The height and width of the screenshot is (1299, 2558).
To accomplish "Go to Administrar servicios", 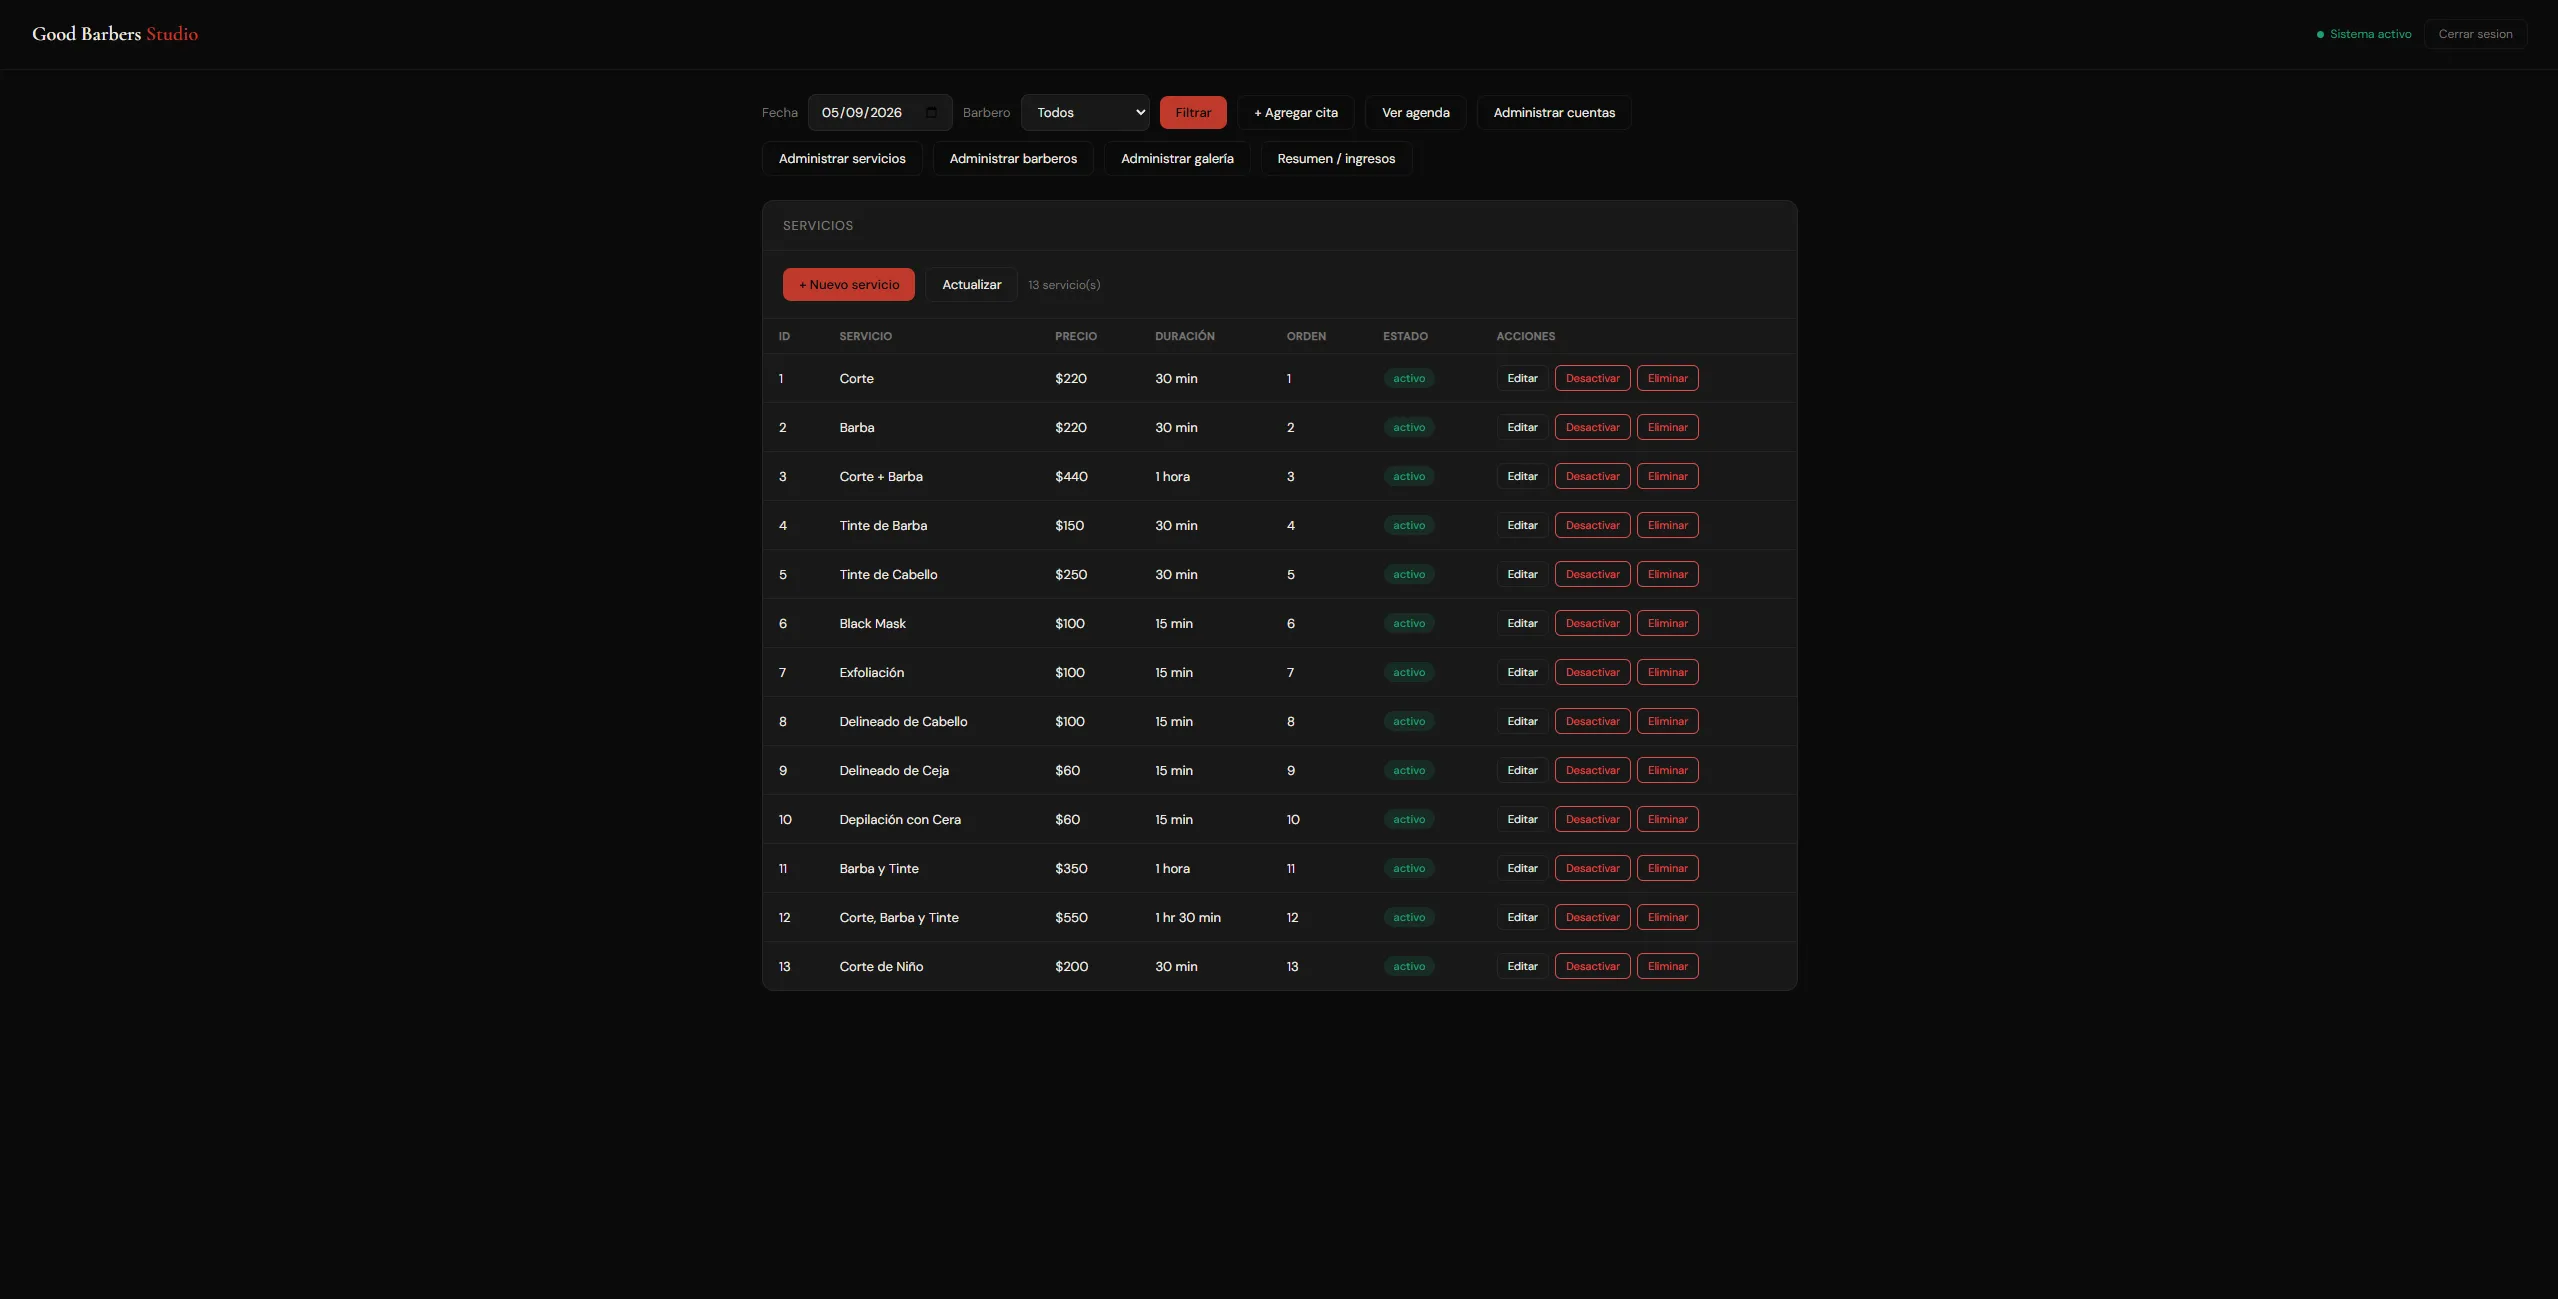I will click(x=842, y=159).
